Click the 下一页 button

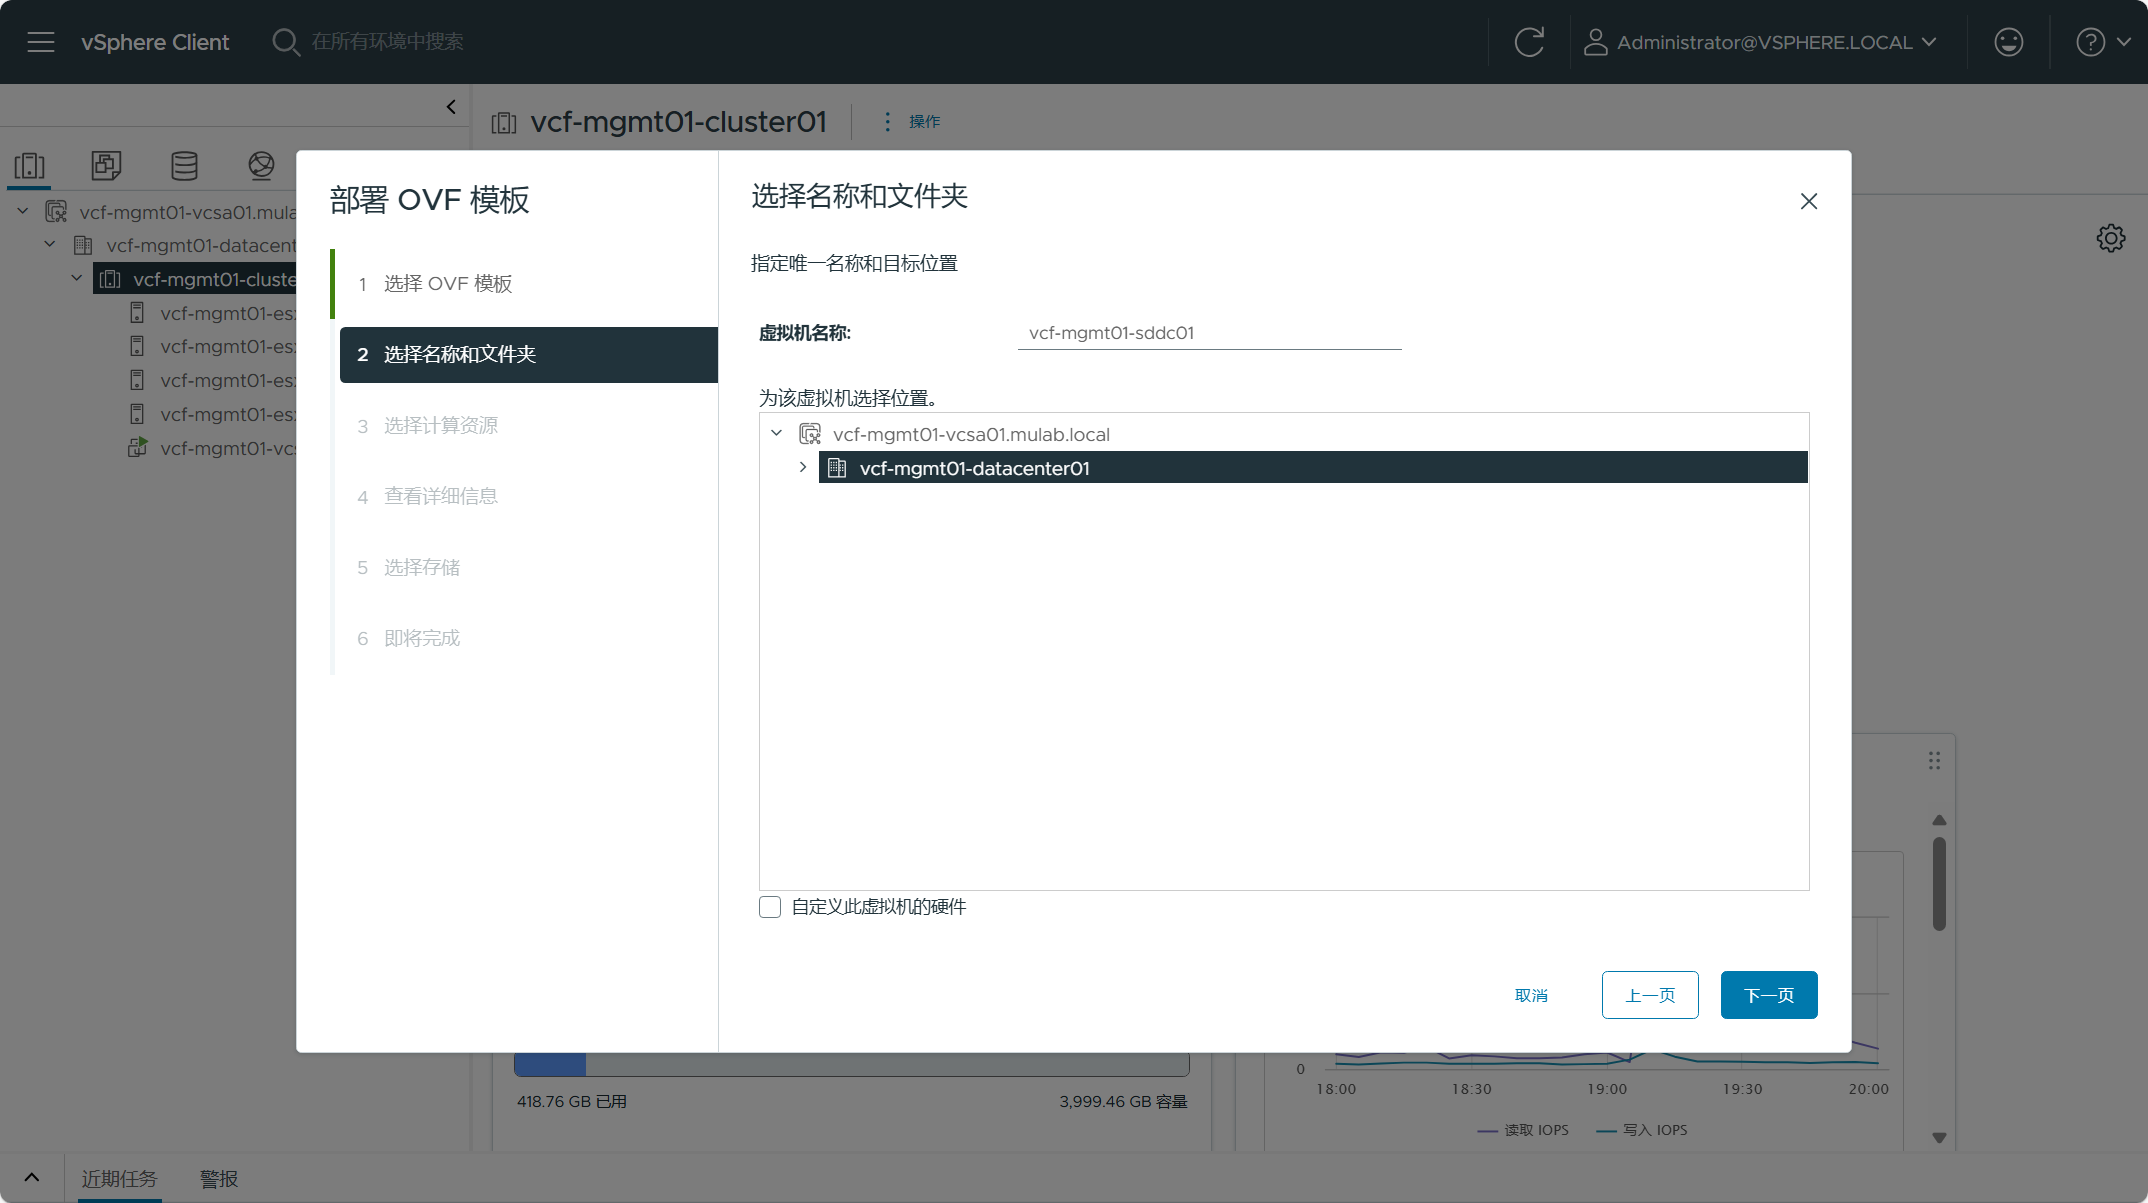pyautogui.click(x=1768, y=995)
